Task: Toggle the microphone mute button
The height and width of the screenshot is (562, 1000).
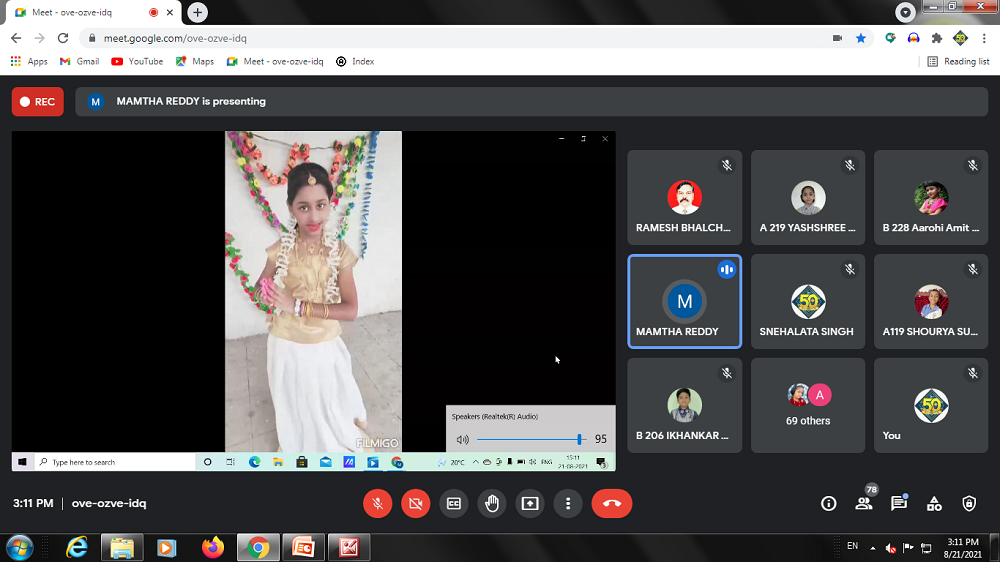Action: (377, 504)
